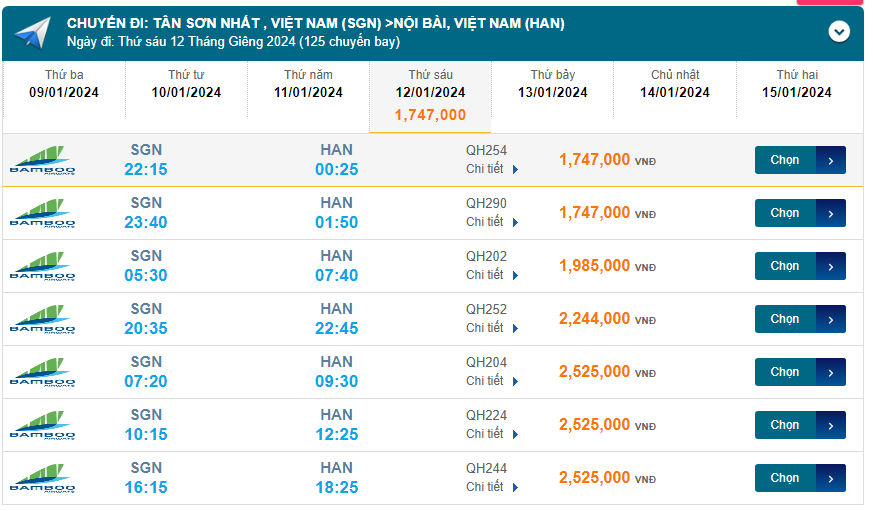Click the paper plane icon in header
873x511 pixels.
[x=32, y=33]
